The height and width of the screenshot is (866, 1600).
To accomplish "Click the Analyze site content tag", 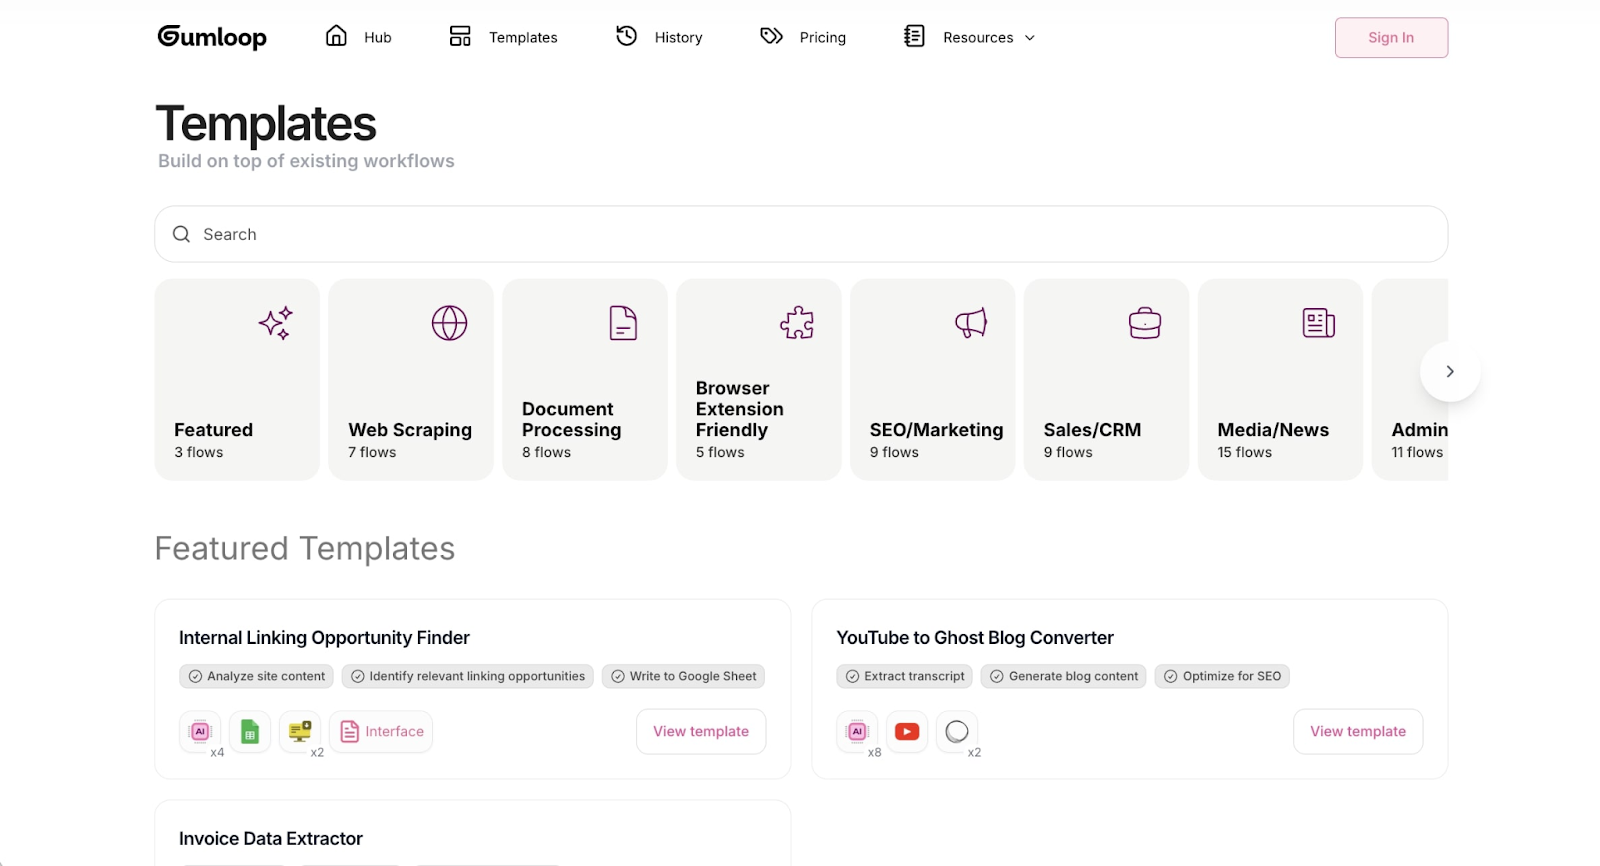I will click(x=256, y=676).
